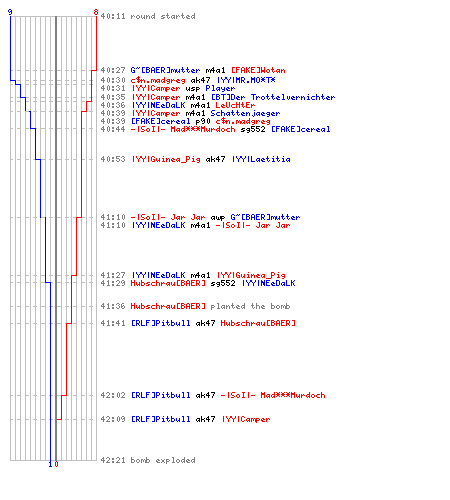Screen dimensions: 450x500
Task: Click the red team count 8
Action: coord(96,12)
